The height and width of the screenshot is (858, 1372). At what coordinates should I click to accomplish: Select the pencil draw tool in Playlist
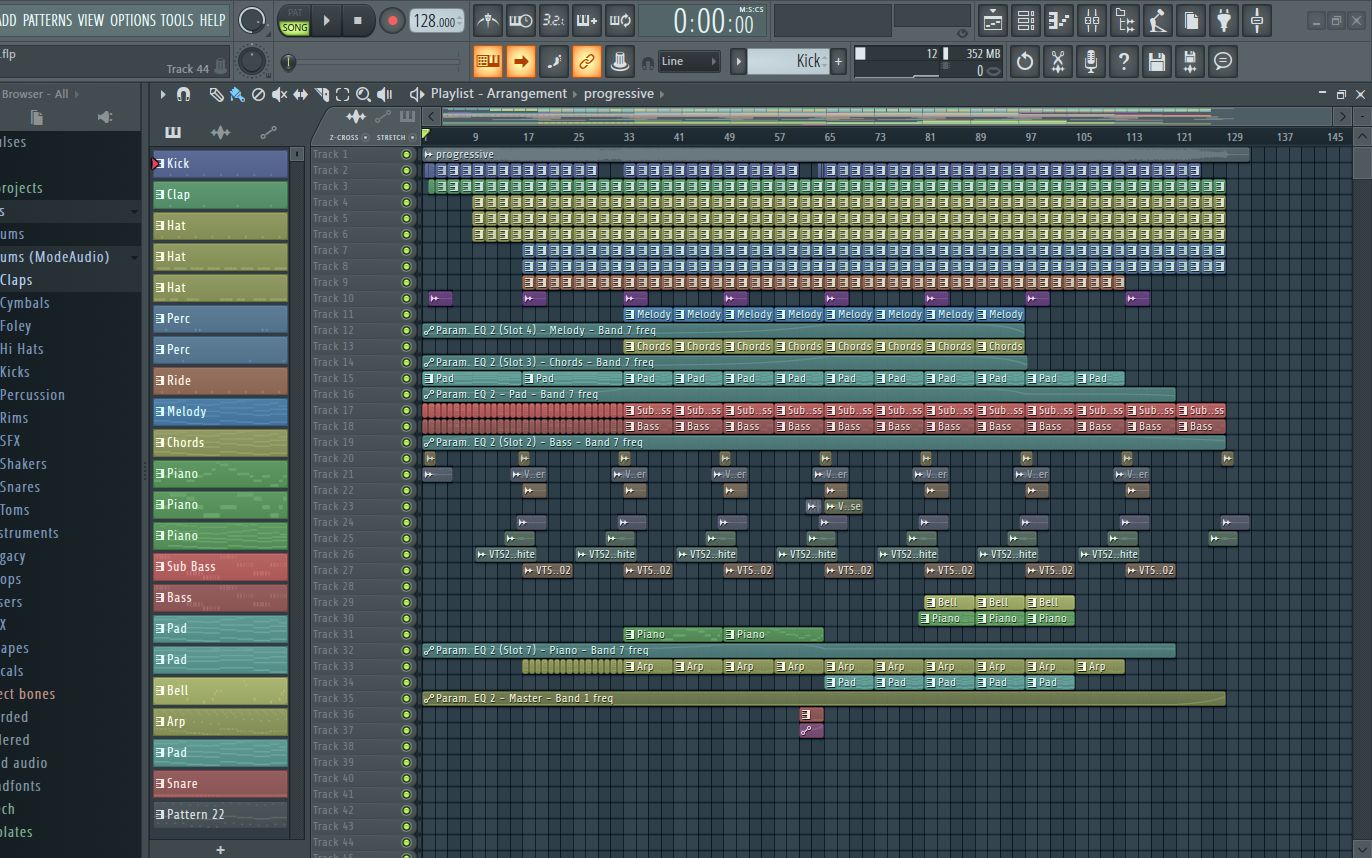pyautogui.click(x=216, y=94)
